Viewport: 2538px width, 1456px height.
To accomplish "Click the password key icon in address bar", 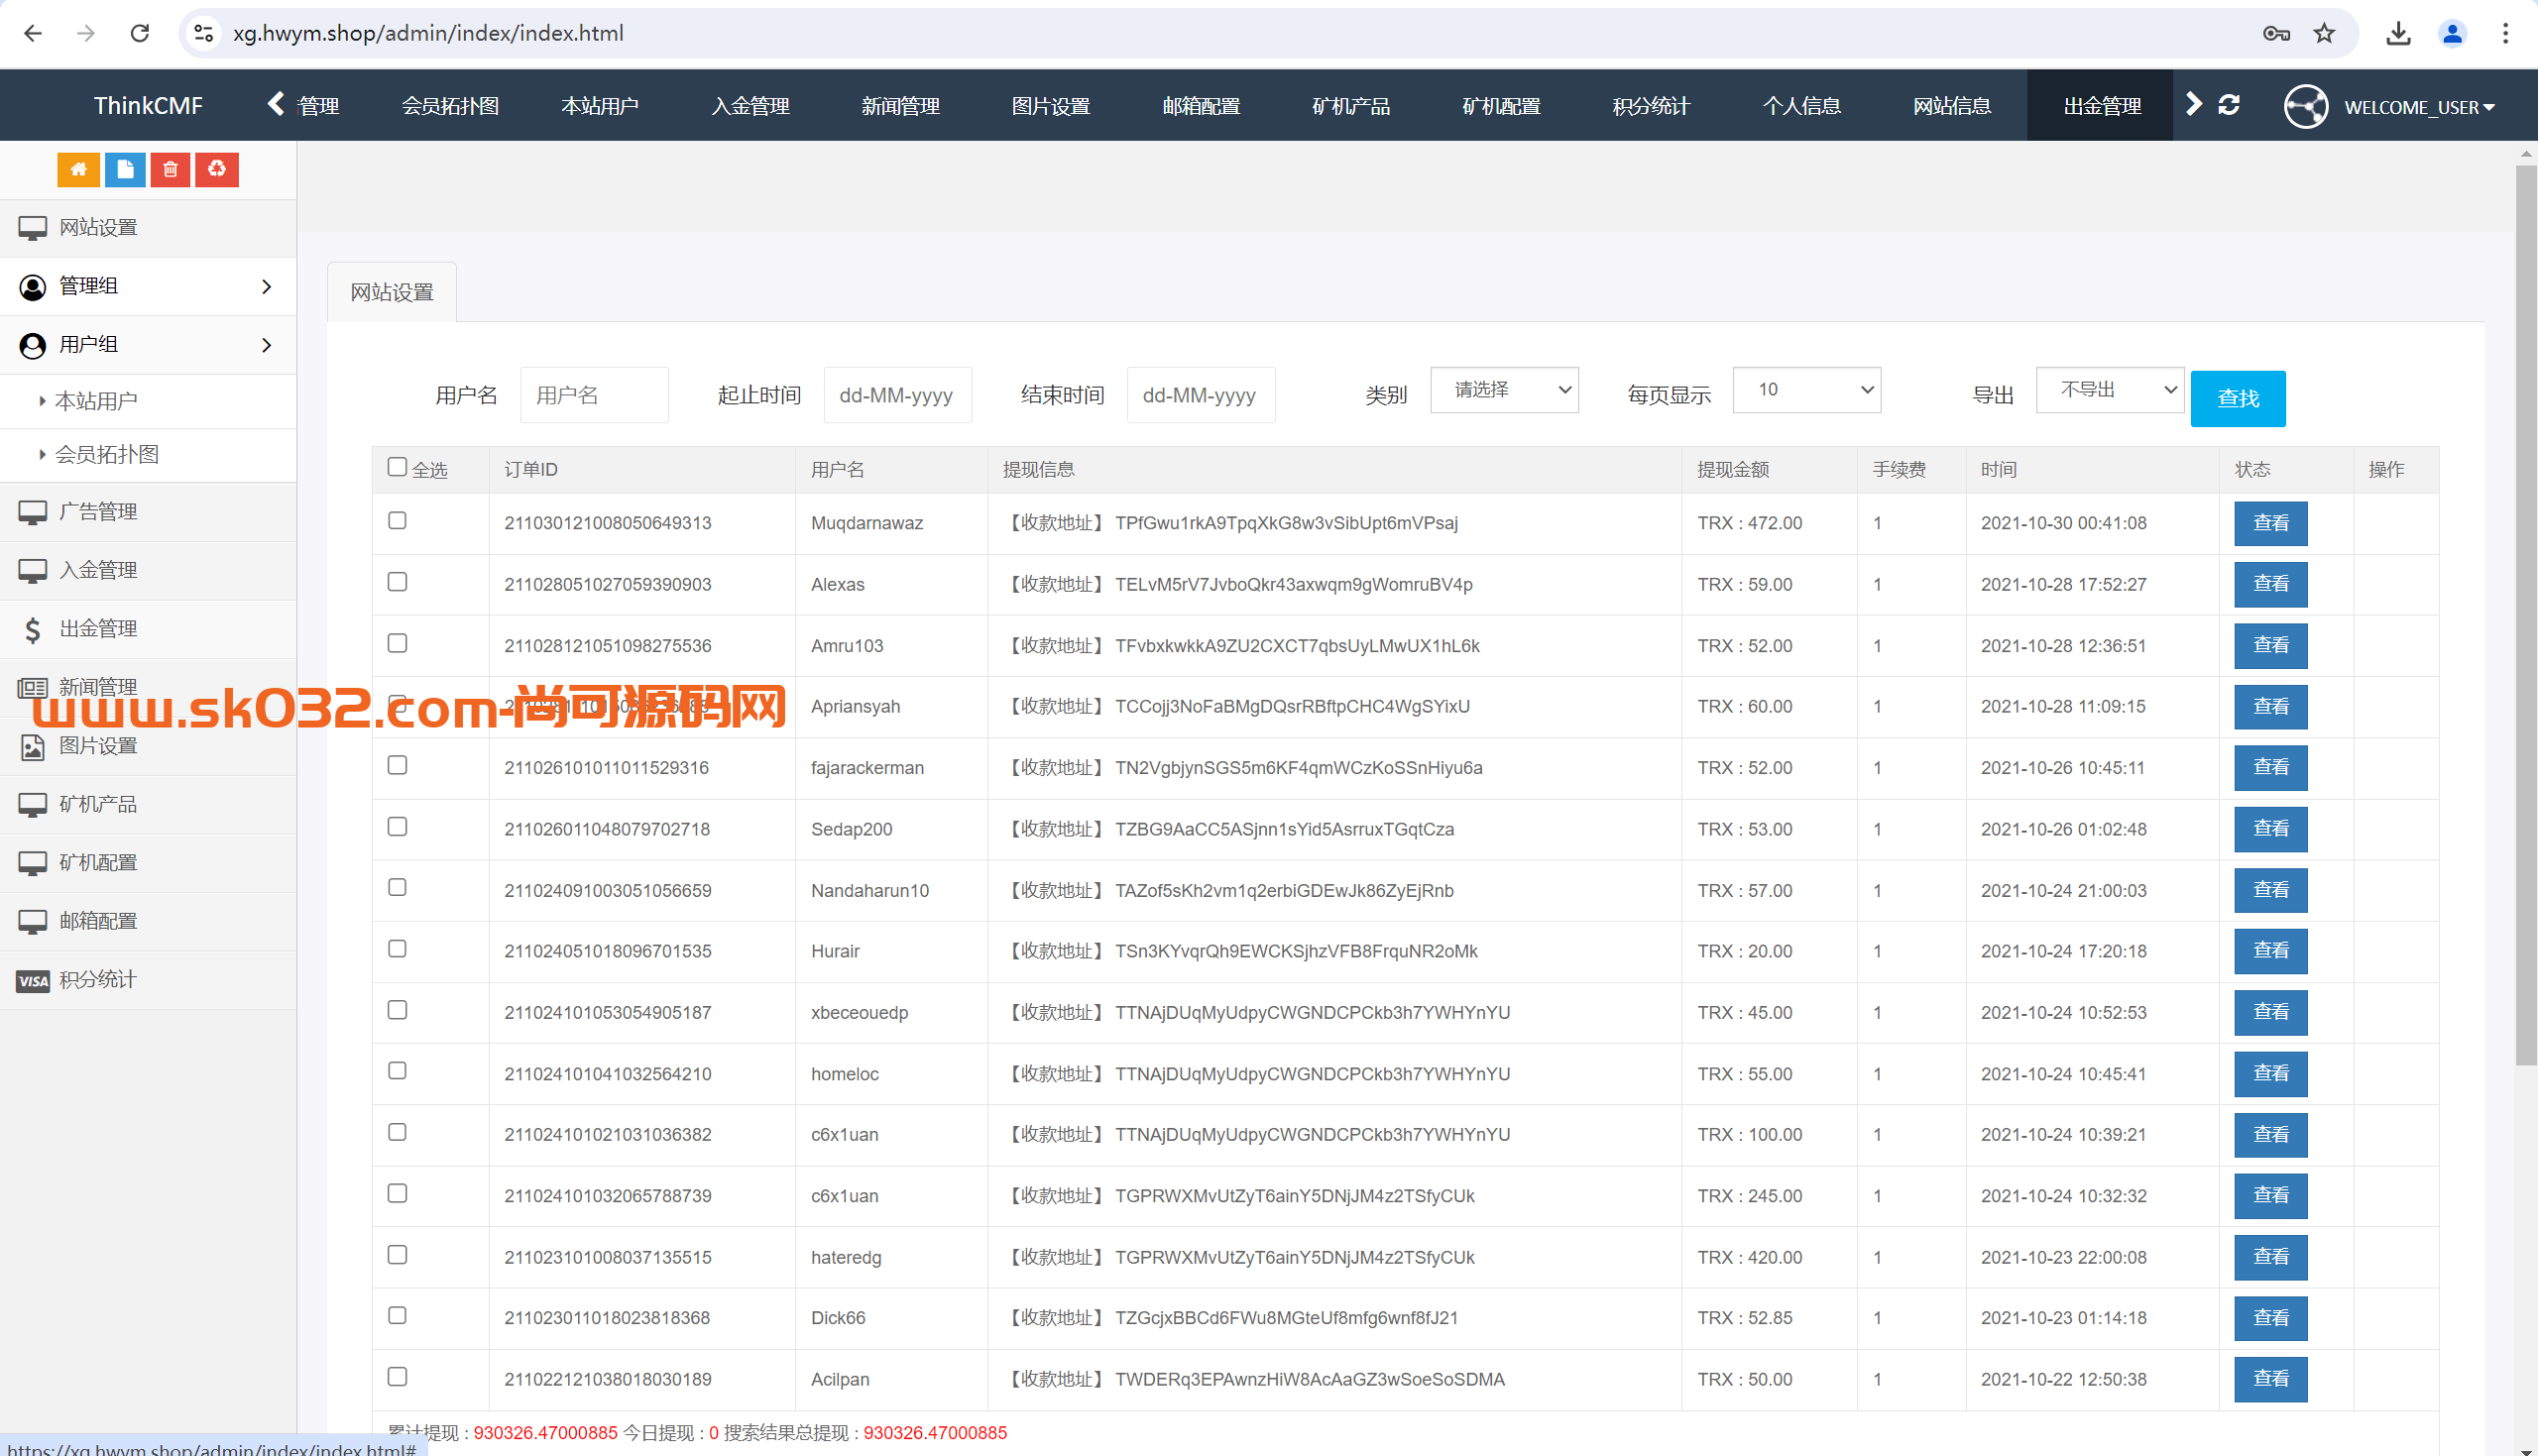I will point(2276,33).
